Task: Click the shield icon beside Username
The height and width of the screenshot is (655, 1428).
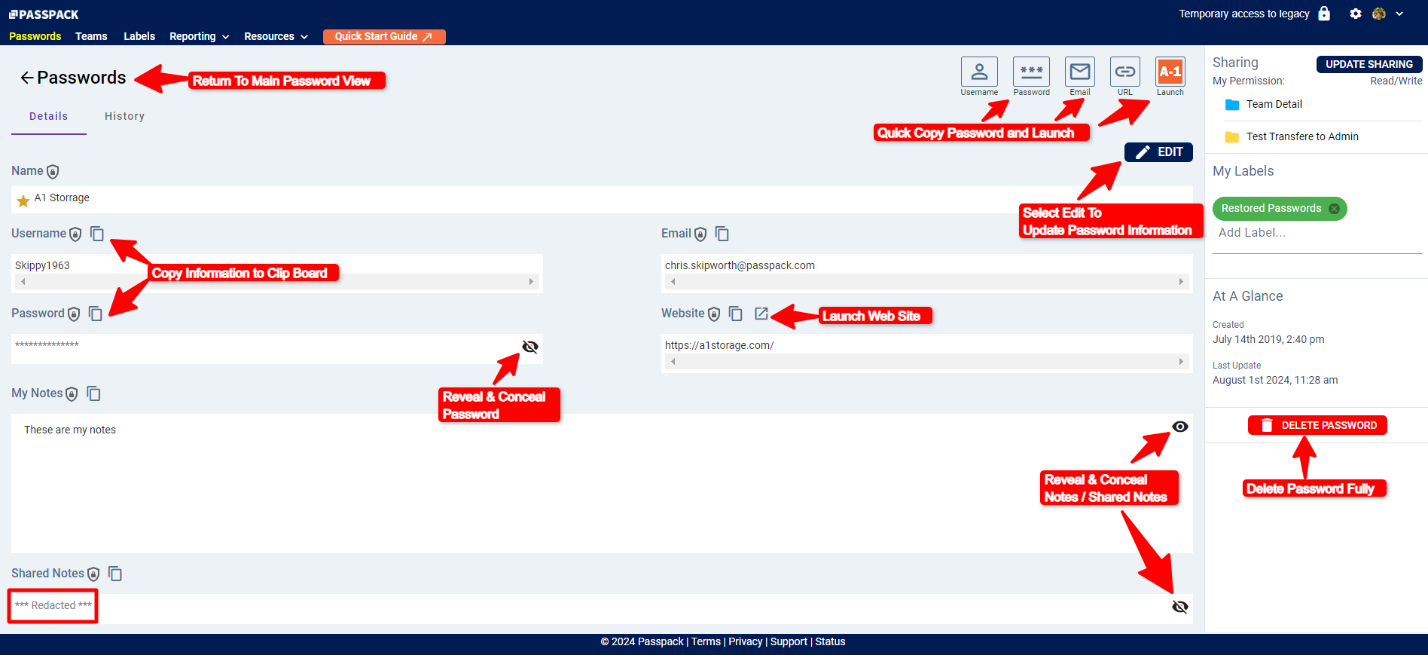Action: [x=75, y=234]
